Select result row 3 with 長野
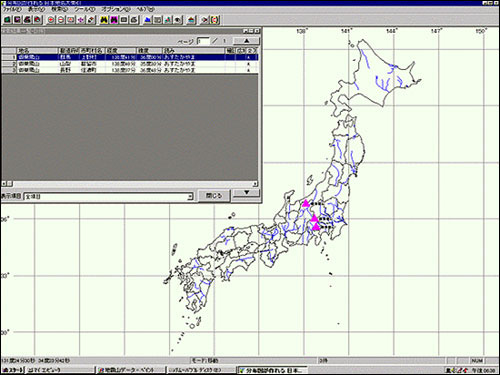This screenshot has width=500, height=375. (129, 70)
